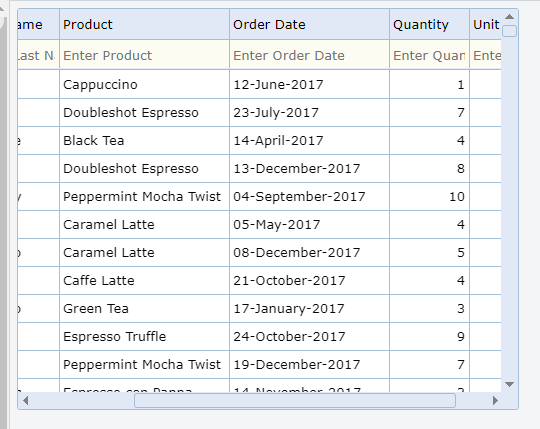
Task: Click the scroll down arrow icon
Action: (509, 384)
